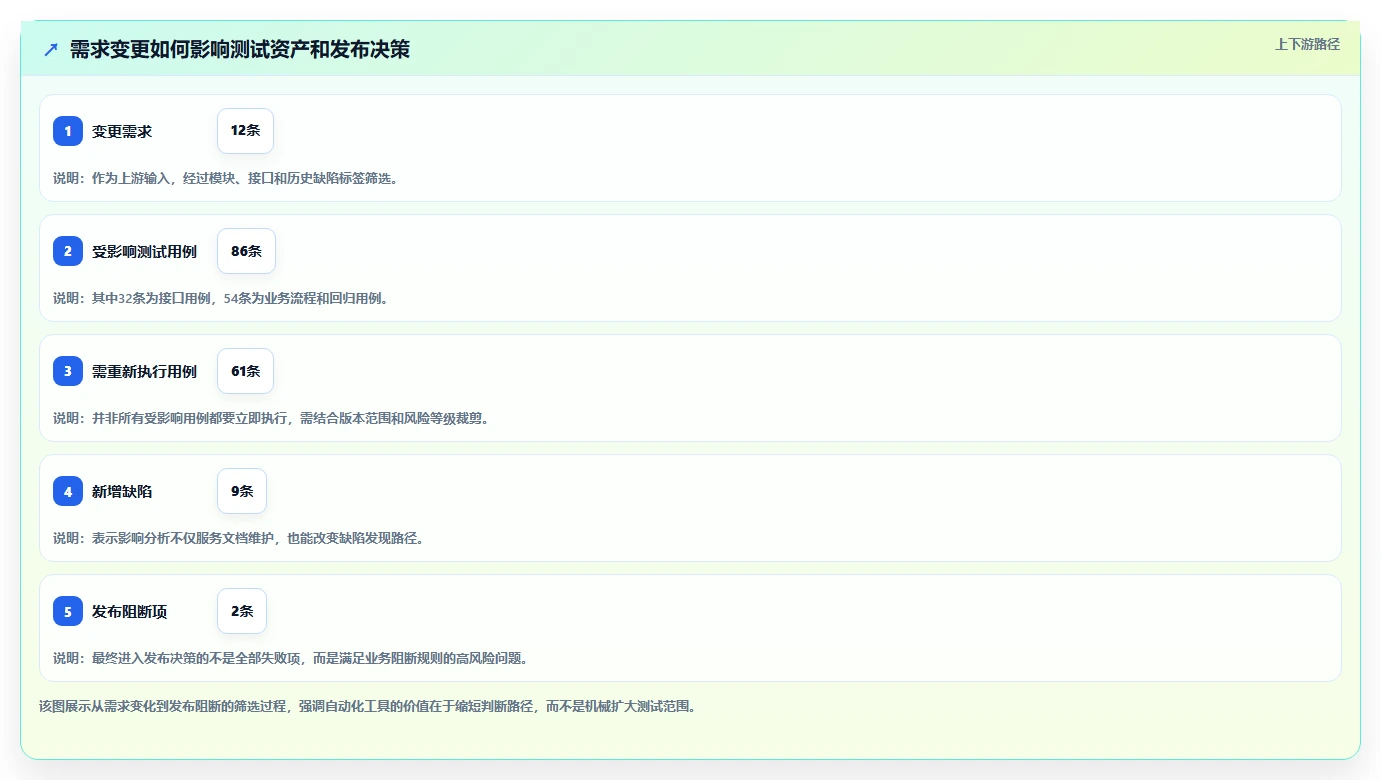Click the note starting 其中32条为接口用例
This screenshot has width=1381, height=780.
(220, 298)
